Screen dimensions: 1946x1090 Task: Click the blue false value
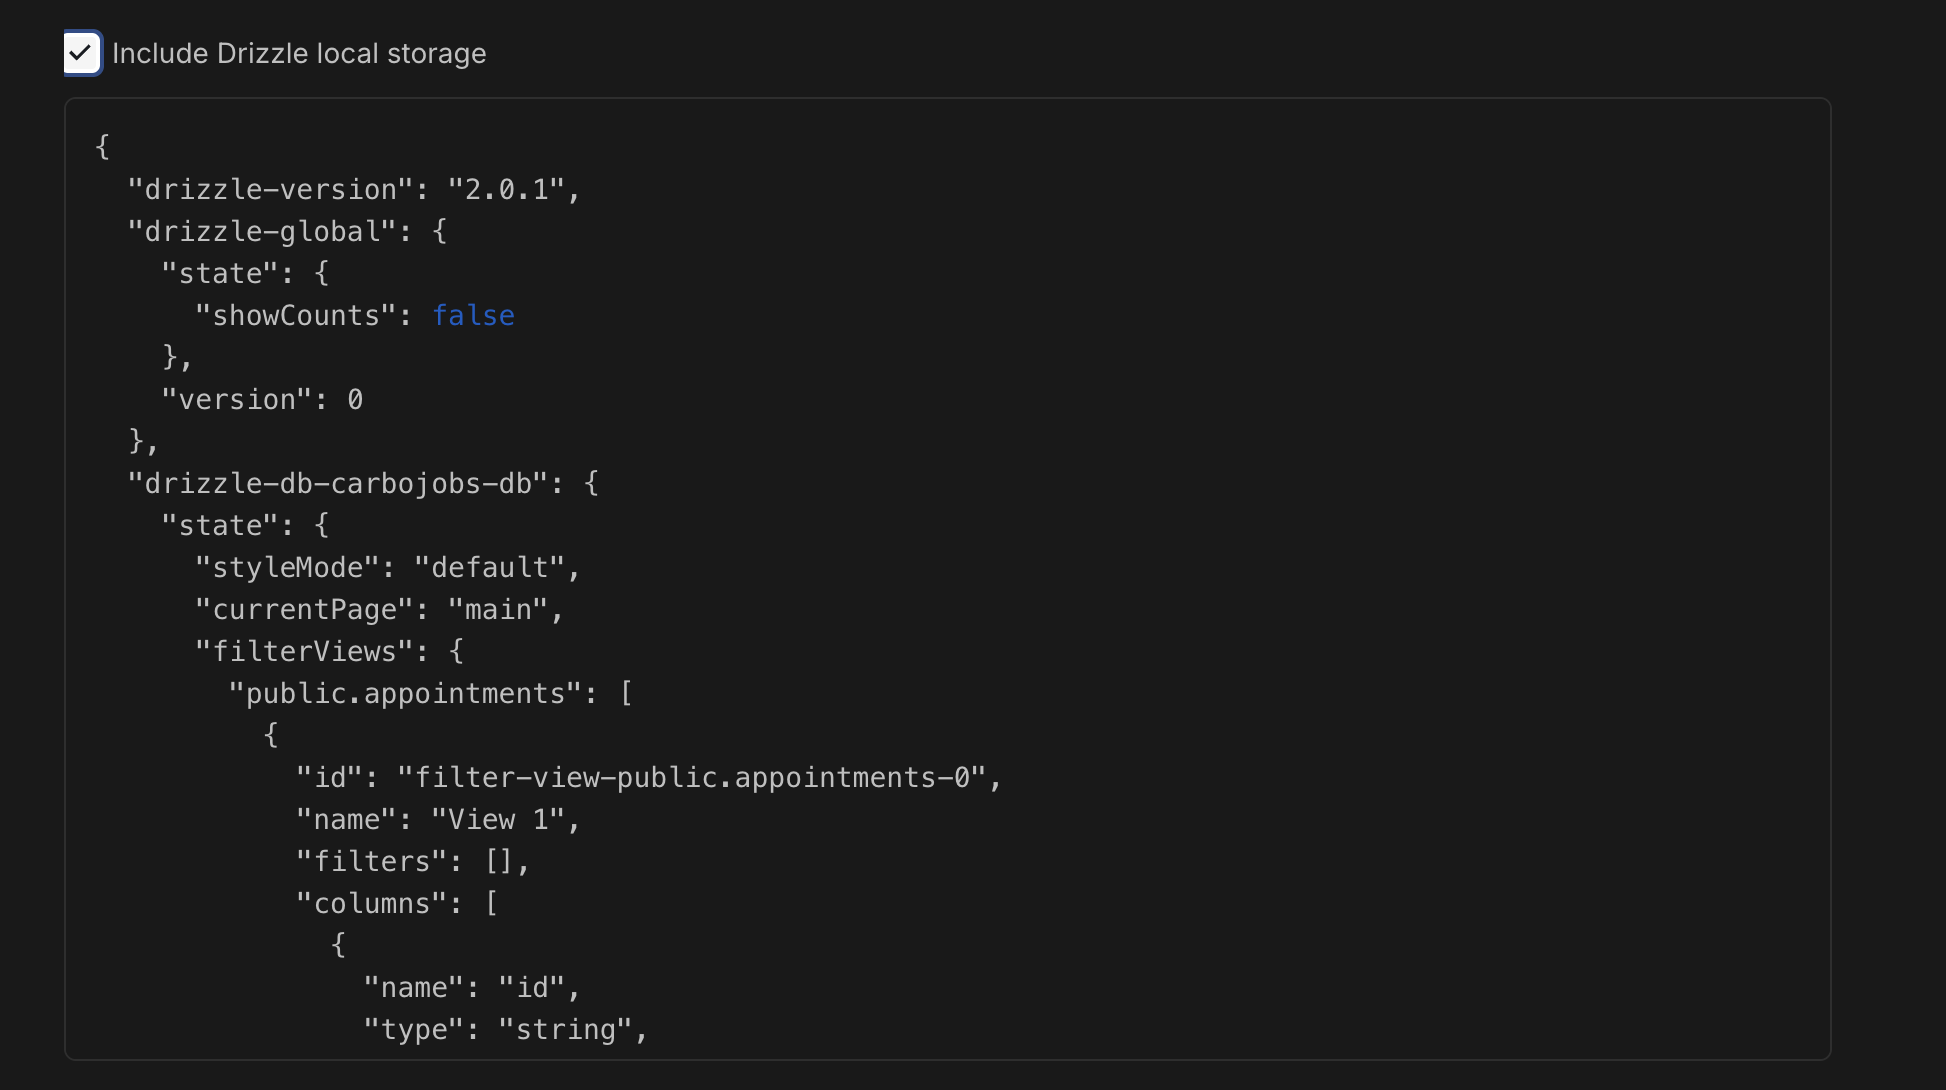coord(473,315)
